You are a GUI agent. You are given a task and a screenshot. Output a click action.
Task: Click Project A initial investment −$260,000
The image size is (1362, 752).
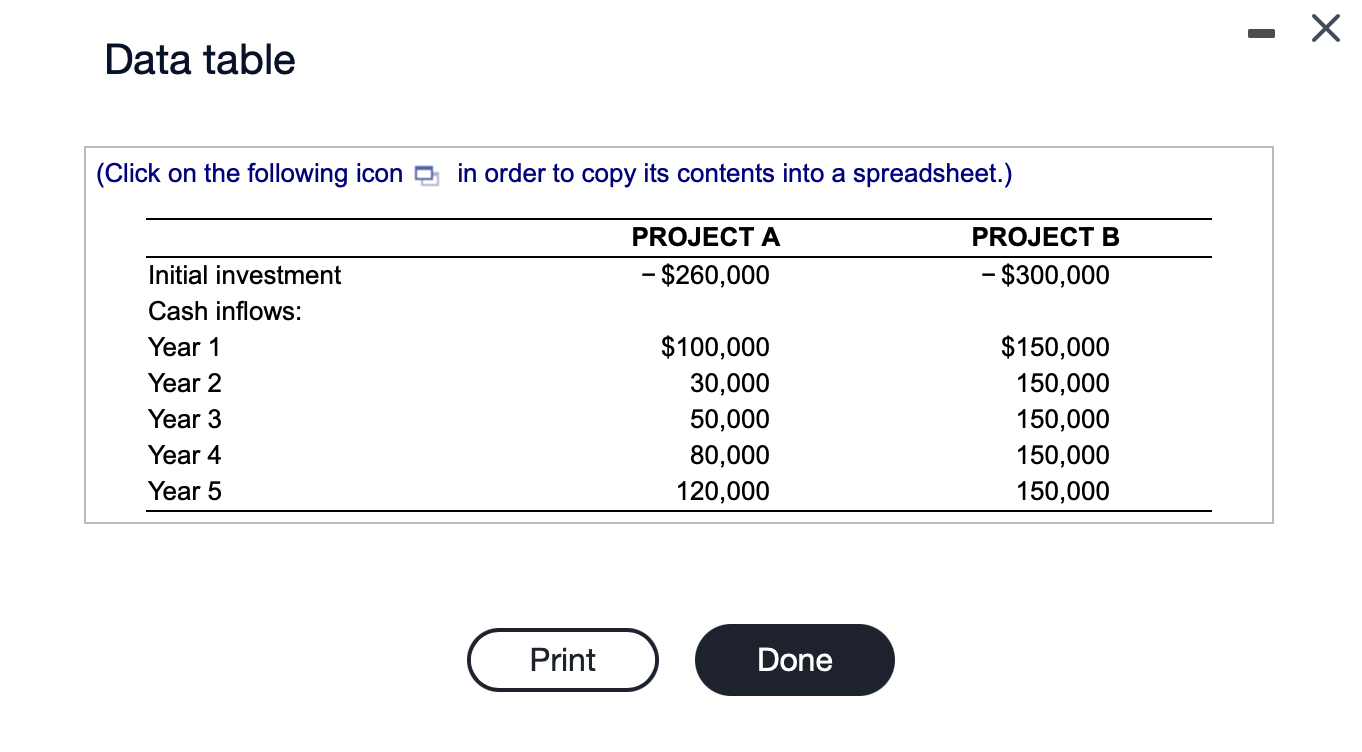(x=706, y=275)
